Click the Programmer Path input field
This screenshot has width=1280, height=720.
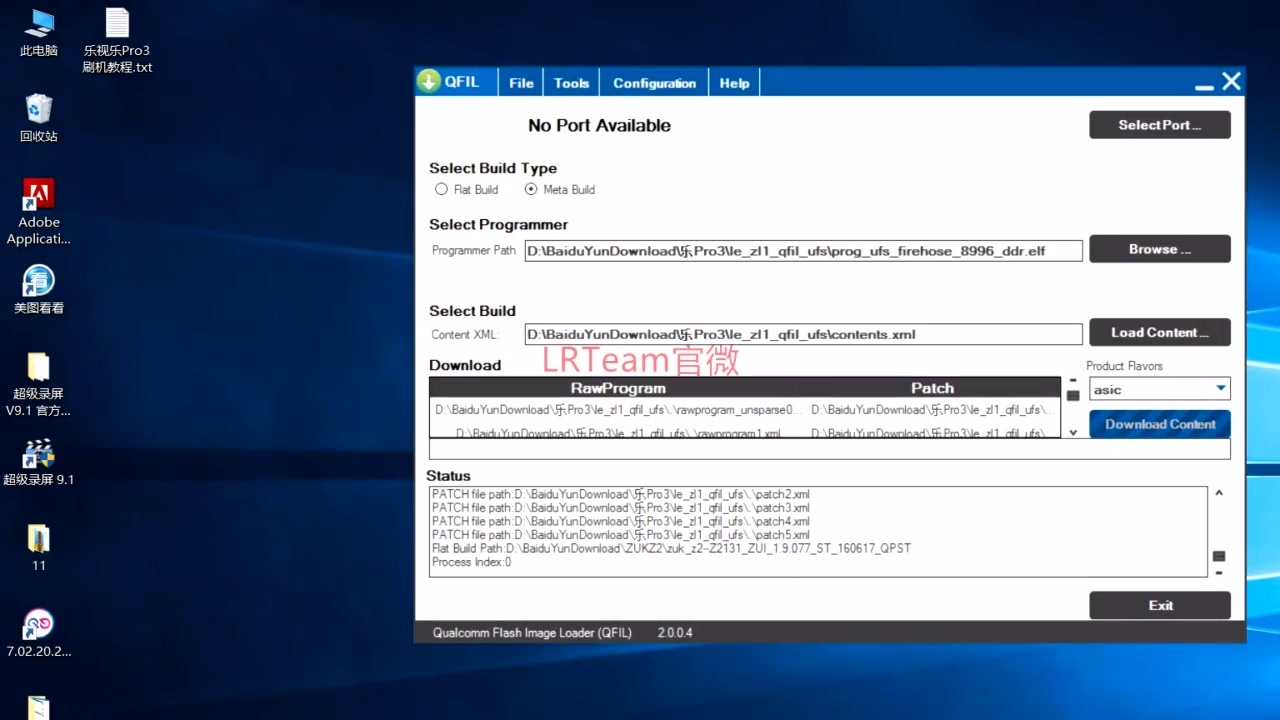[x=804, y=250]
